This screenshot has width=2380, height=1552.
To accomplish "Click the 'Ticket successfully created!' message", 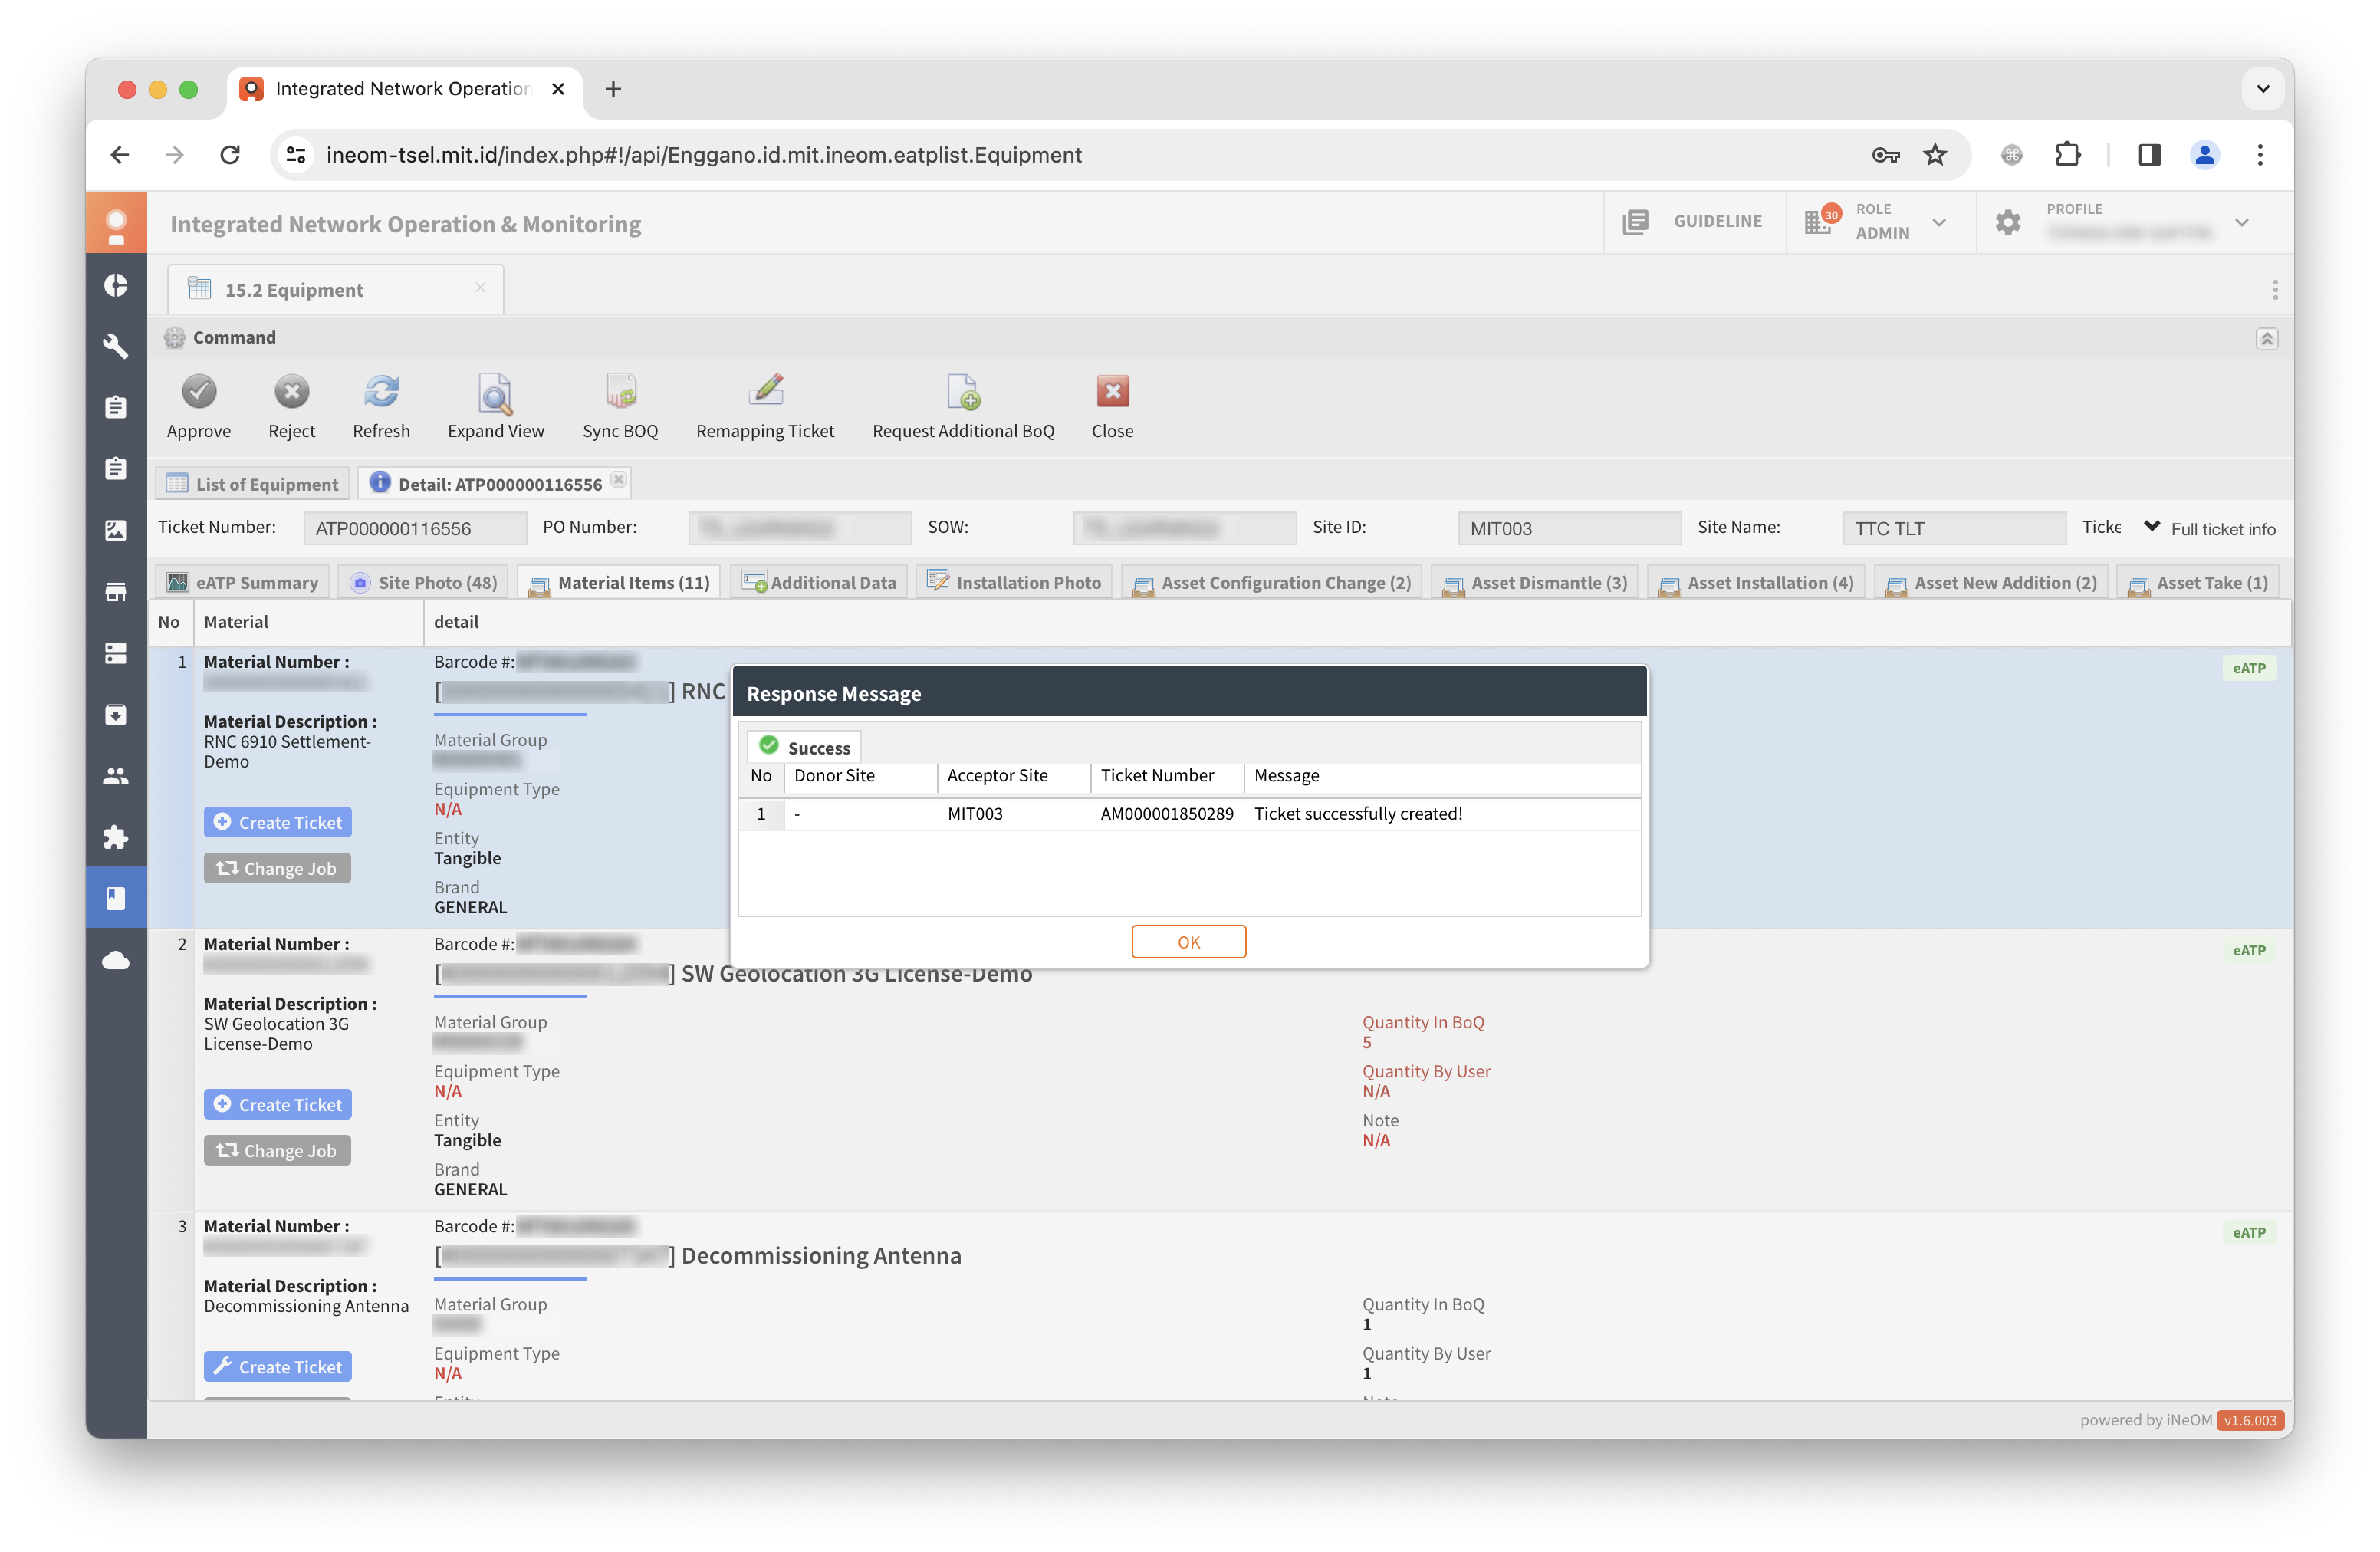I will [x=1357, y=814].
